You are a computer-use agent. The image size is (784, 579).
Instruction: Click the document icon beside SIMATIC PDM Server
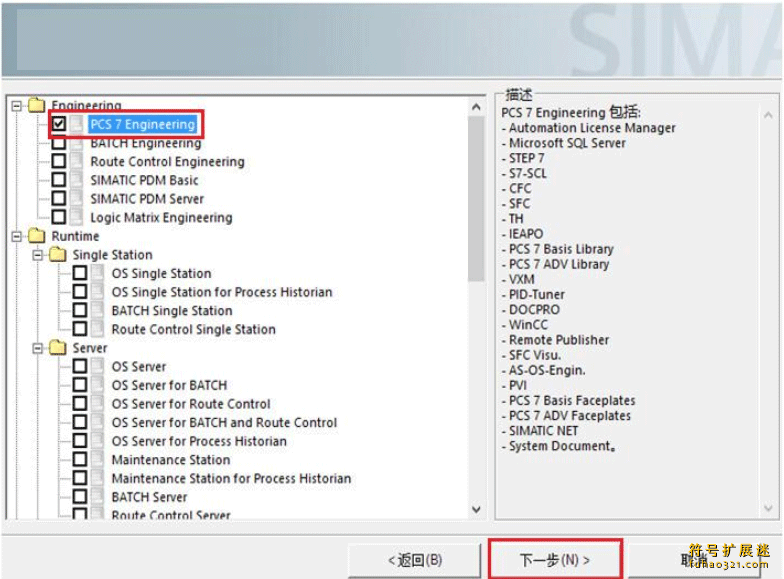[76, 198]
